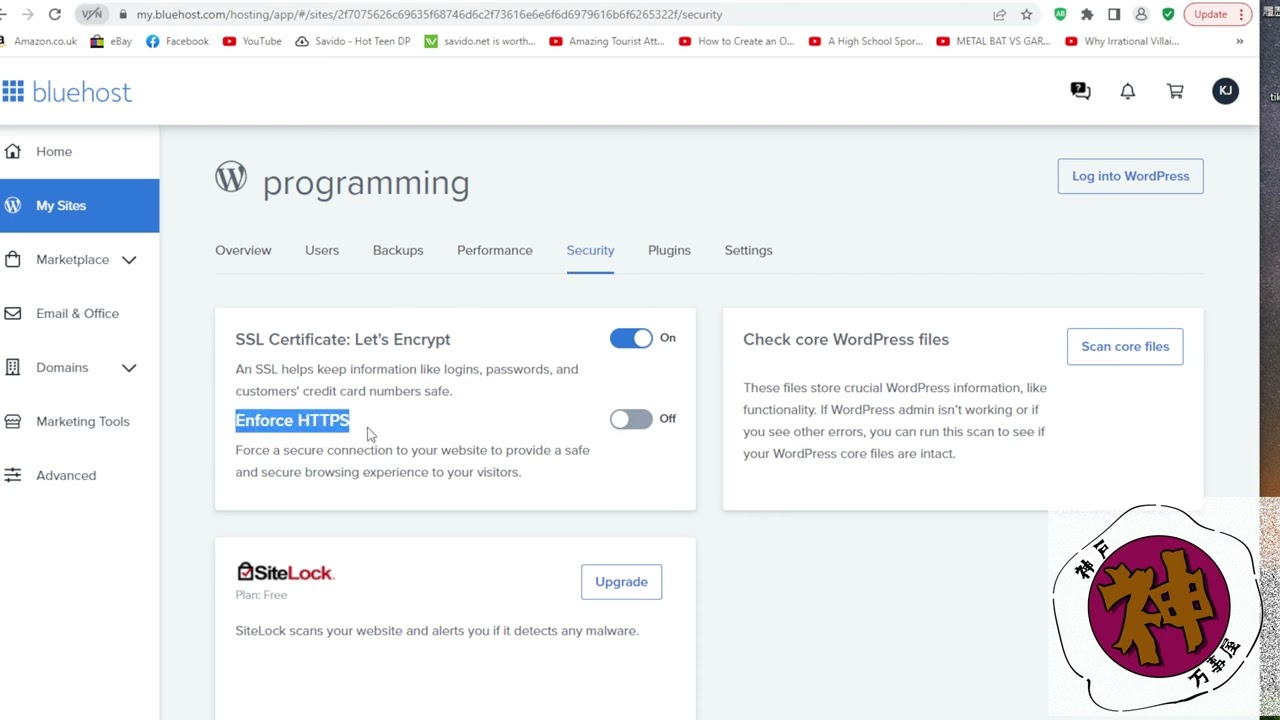Reload the page with browser refresh button

click(x=55, y=14)
